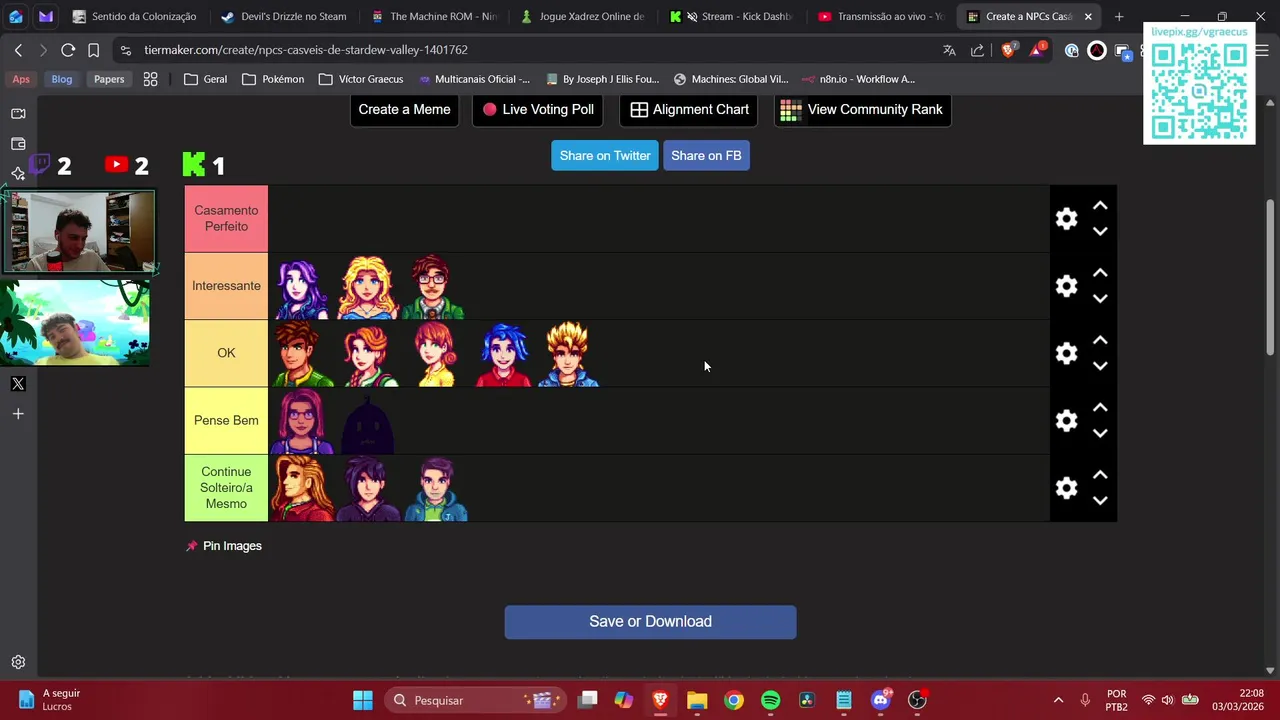Move OK row up with chevron
This screenshot has width=1280, height=720.
click(1100, 340)
